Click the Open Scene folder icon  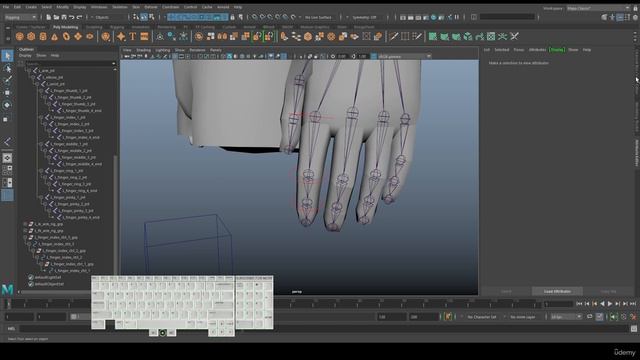[x=56, y=17]
